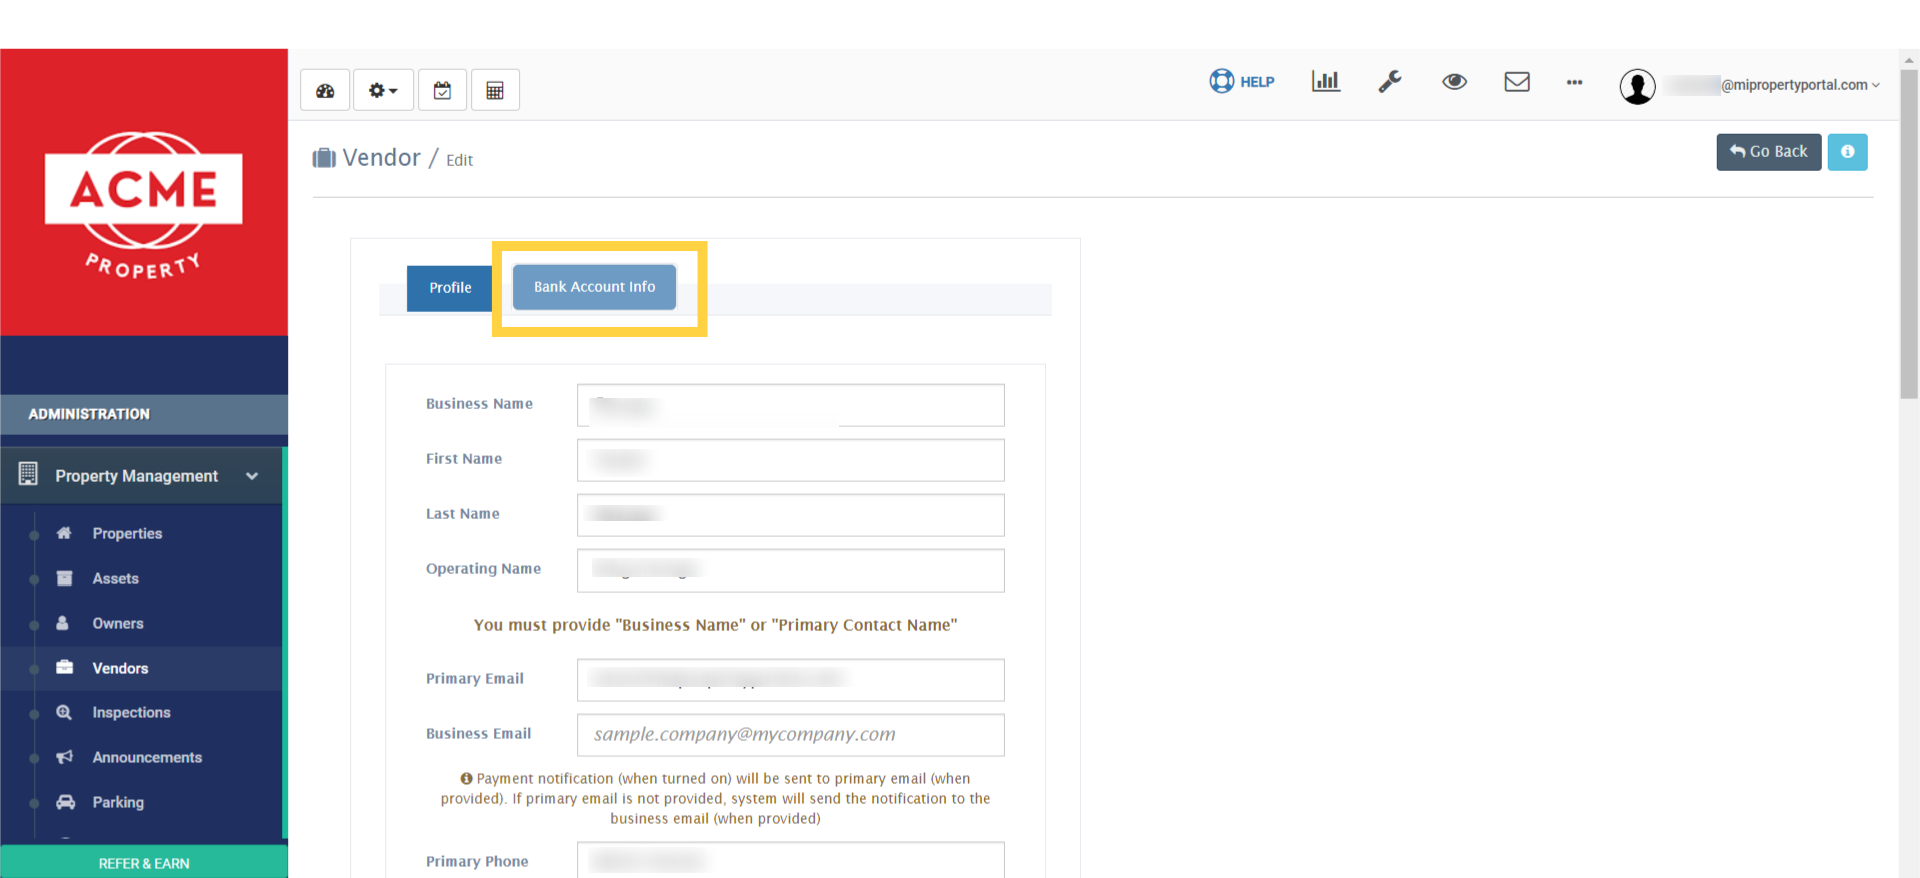Image resolution: width=1920 pixels, height=878 pixels.
Task: Switch to the Profile tab
Action: 450,288
